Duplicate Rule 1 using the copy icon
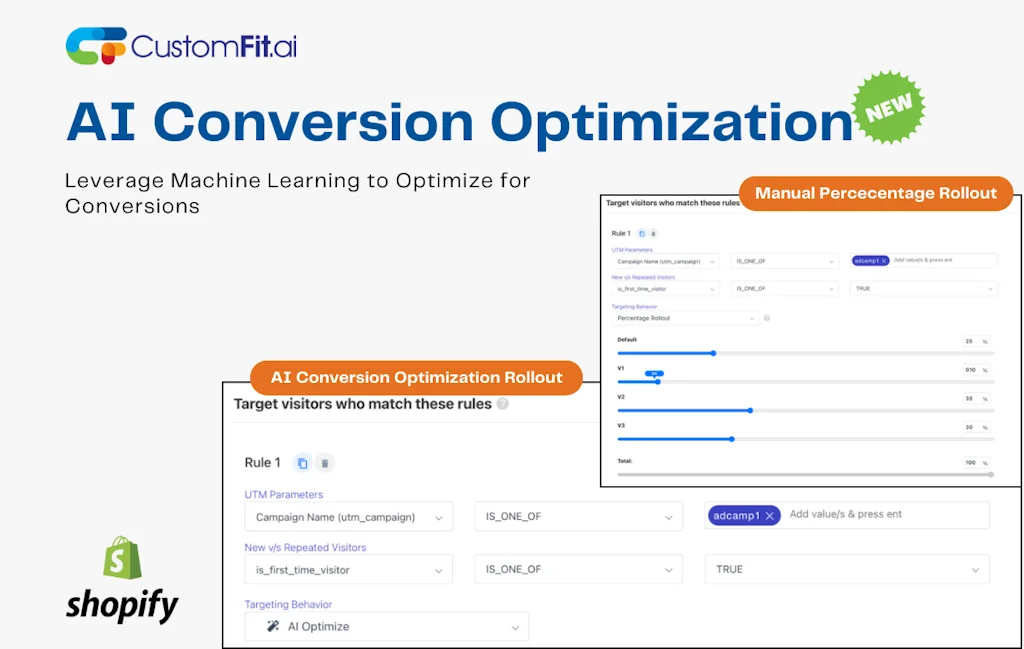The width and height of the screenshot is (1024, 649). coord(303,463)
